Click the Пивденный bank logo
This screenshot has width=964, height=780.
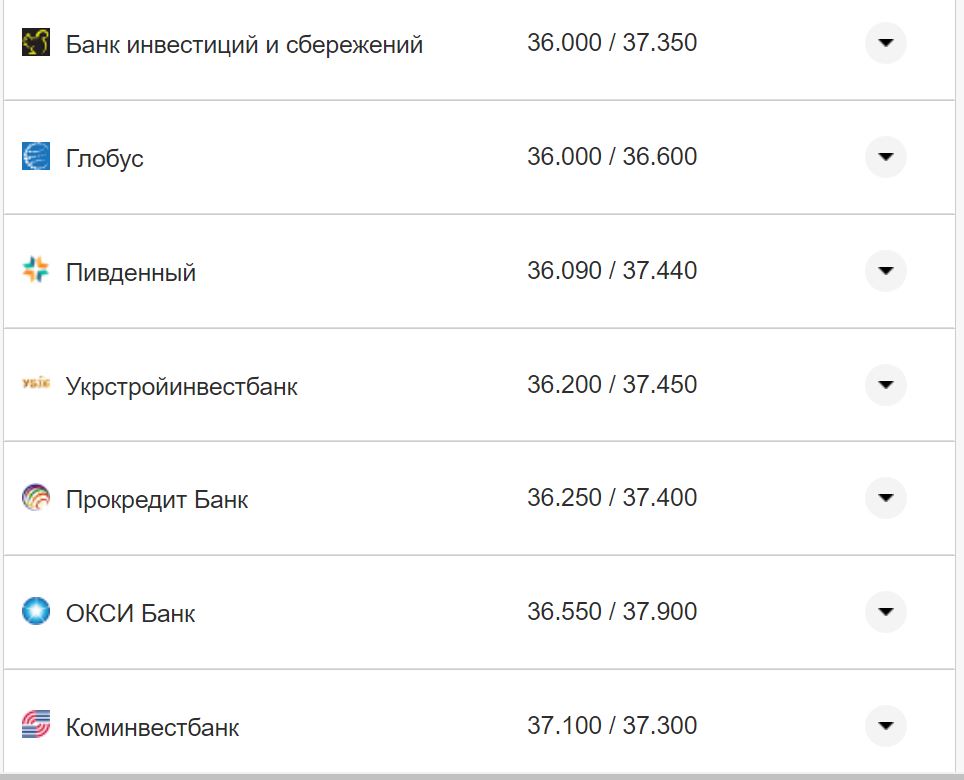coord(36,271)
